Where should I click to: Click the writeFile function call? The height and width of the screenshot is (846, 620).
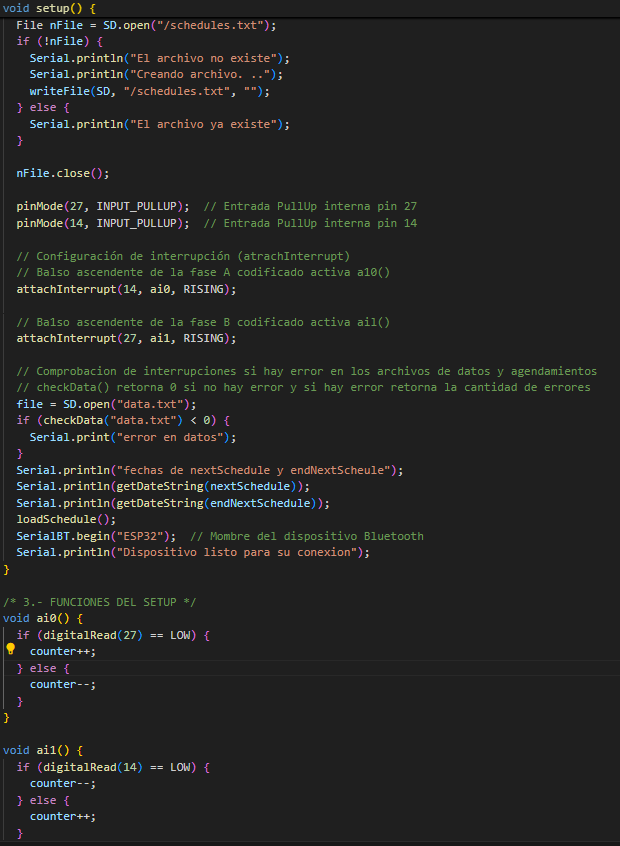click(55, 91)
